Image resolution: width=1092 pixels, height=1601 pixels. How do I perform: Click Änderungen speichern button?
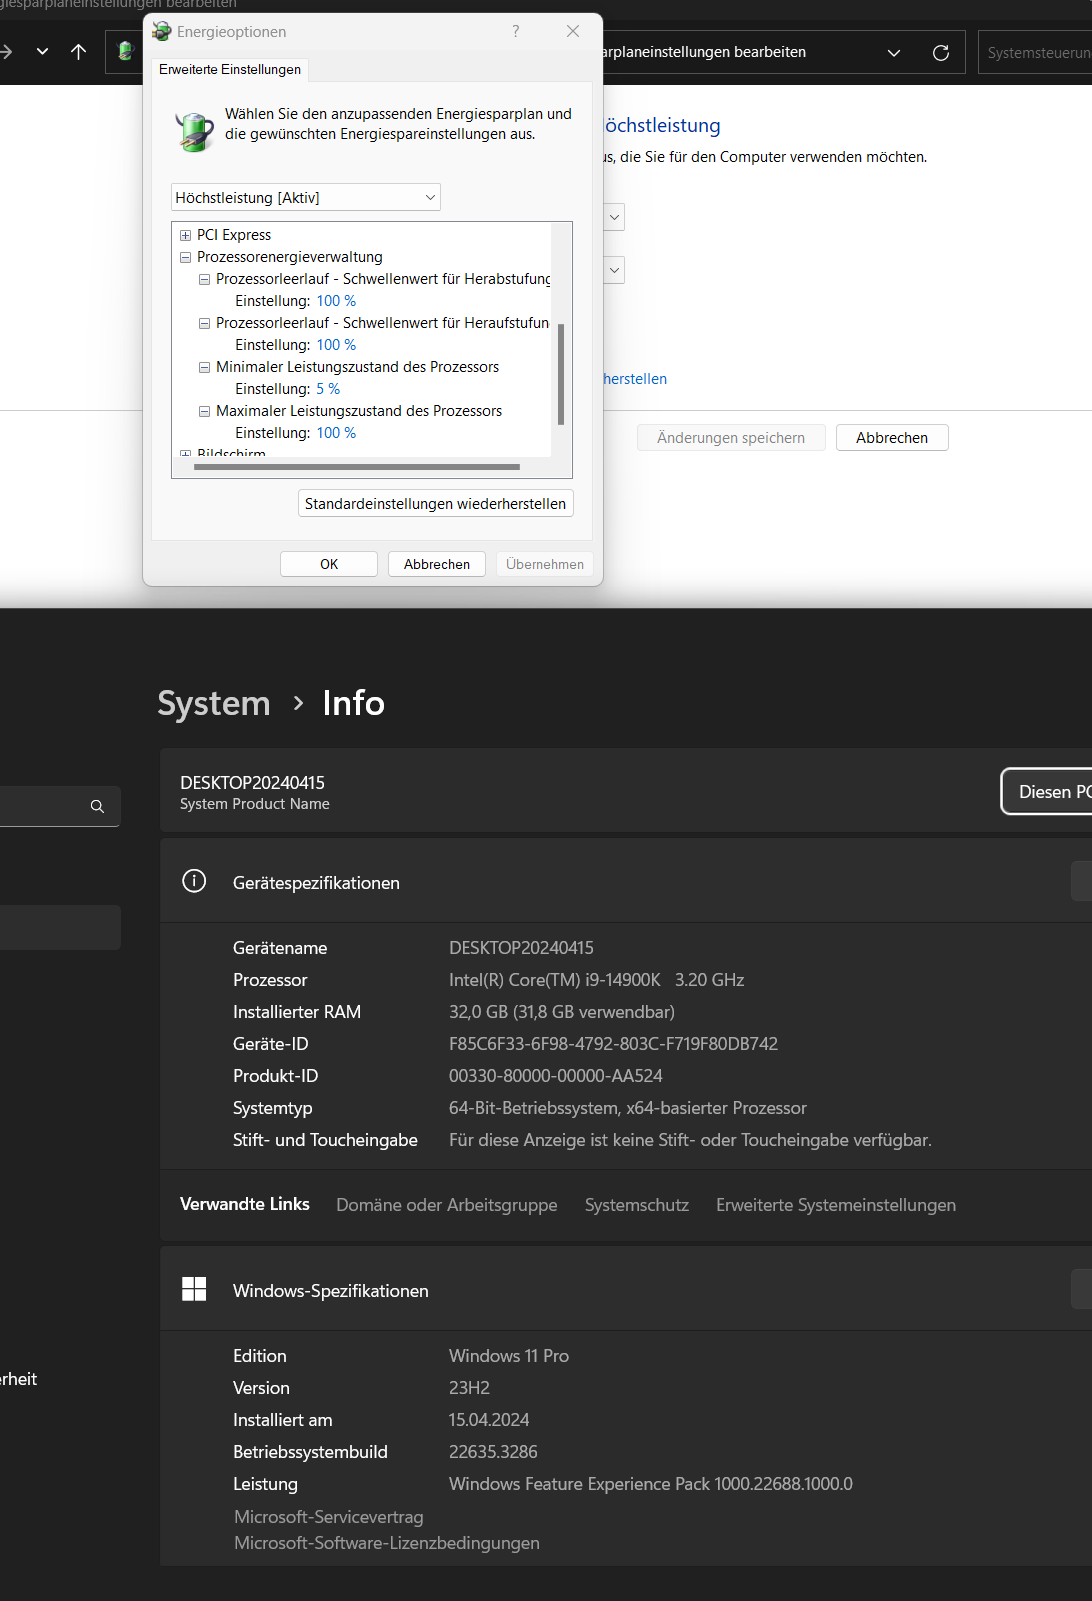[x=731, y=438]
